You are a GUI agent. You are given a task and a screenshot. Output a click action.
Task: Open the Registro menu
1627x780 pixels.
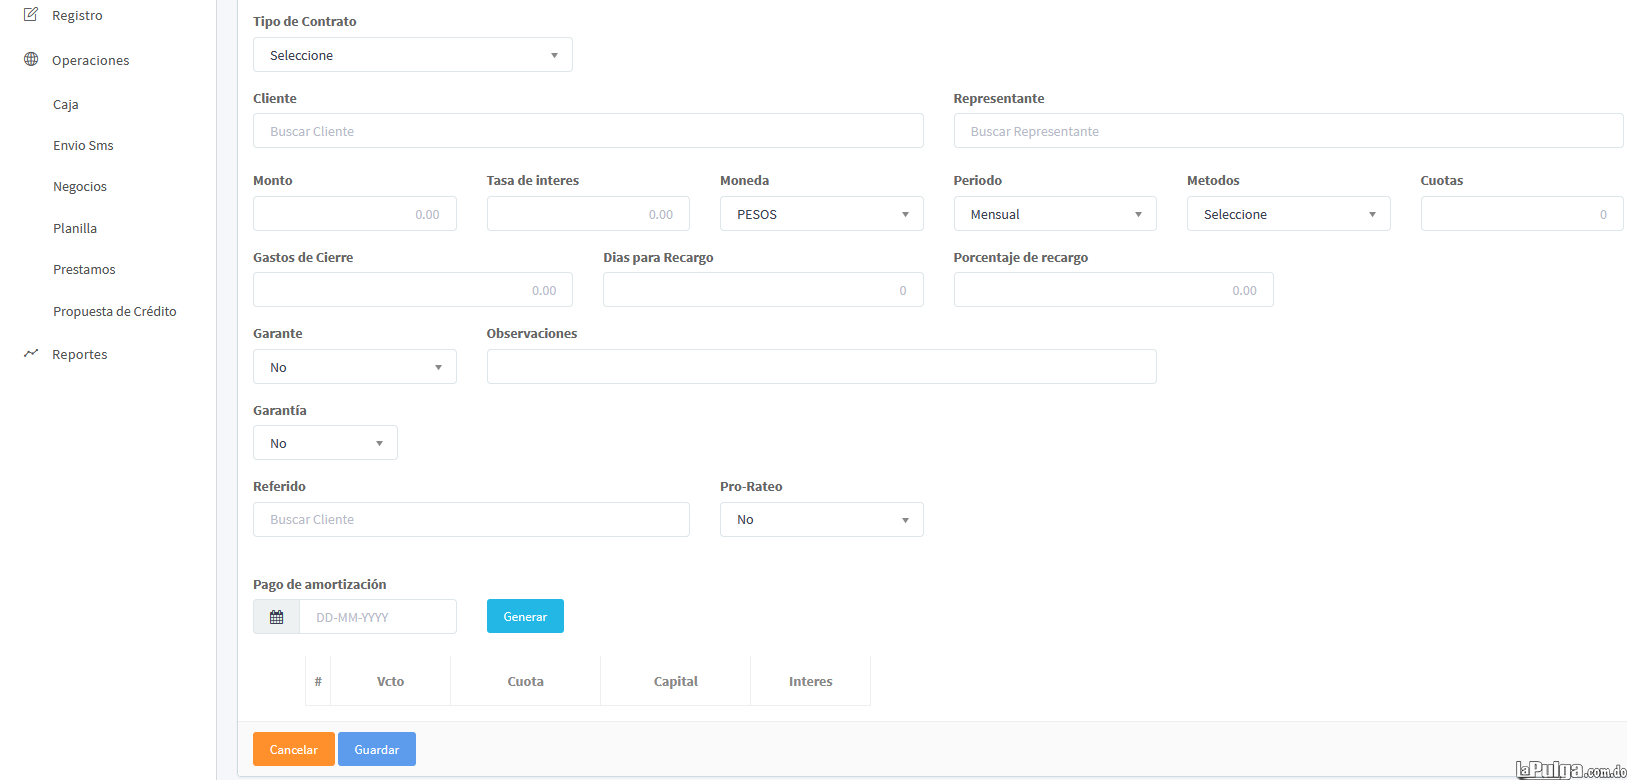[77, 16]
